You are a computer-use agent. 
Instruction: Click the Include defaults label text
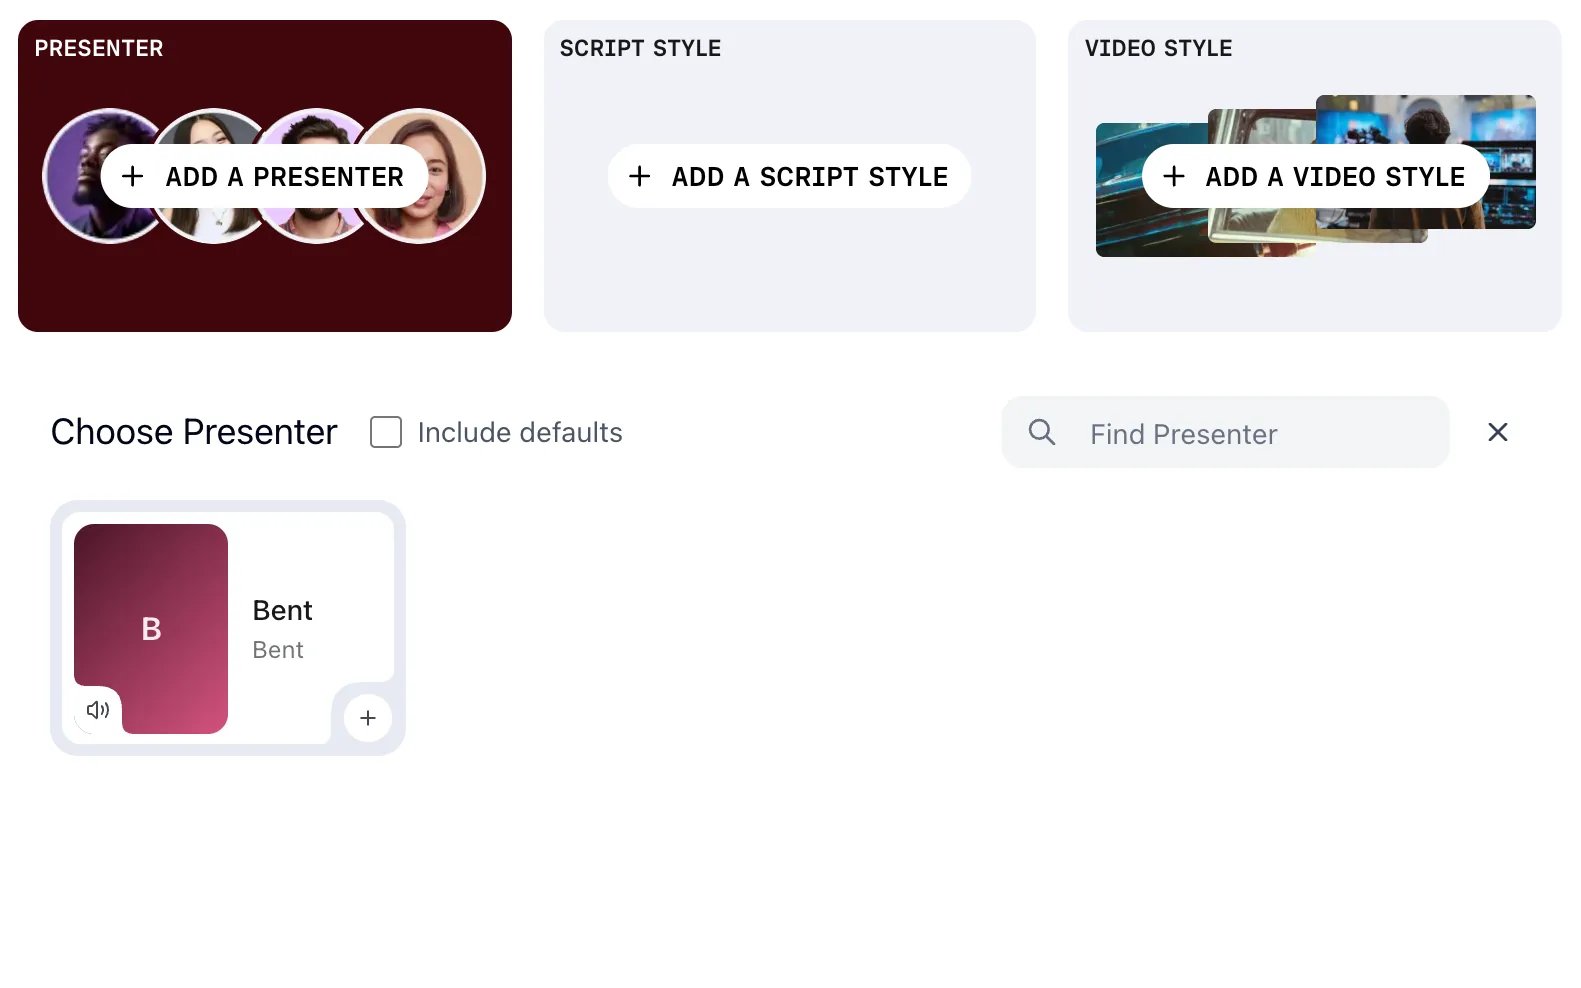pos(520,432)
